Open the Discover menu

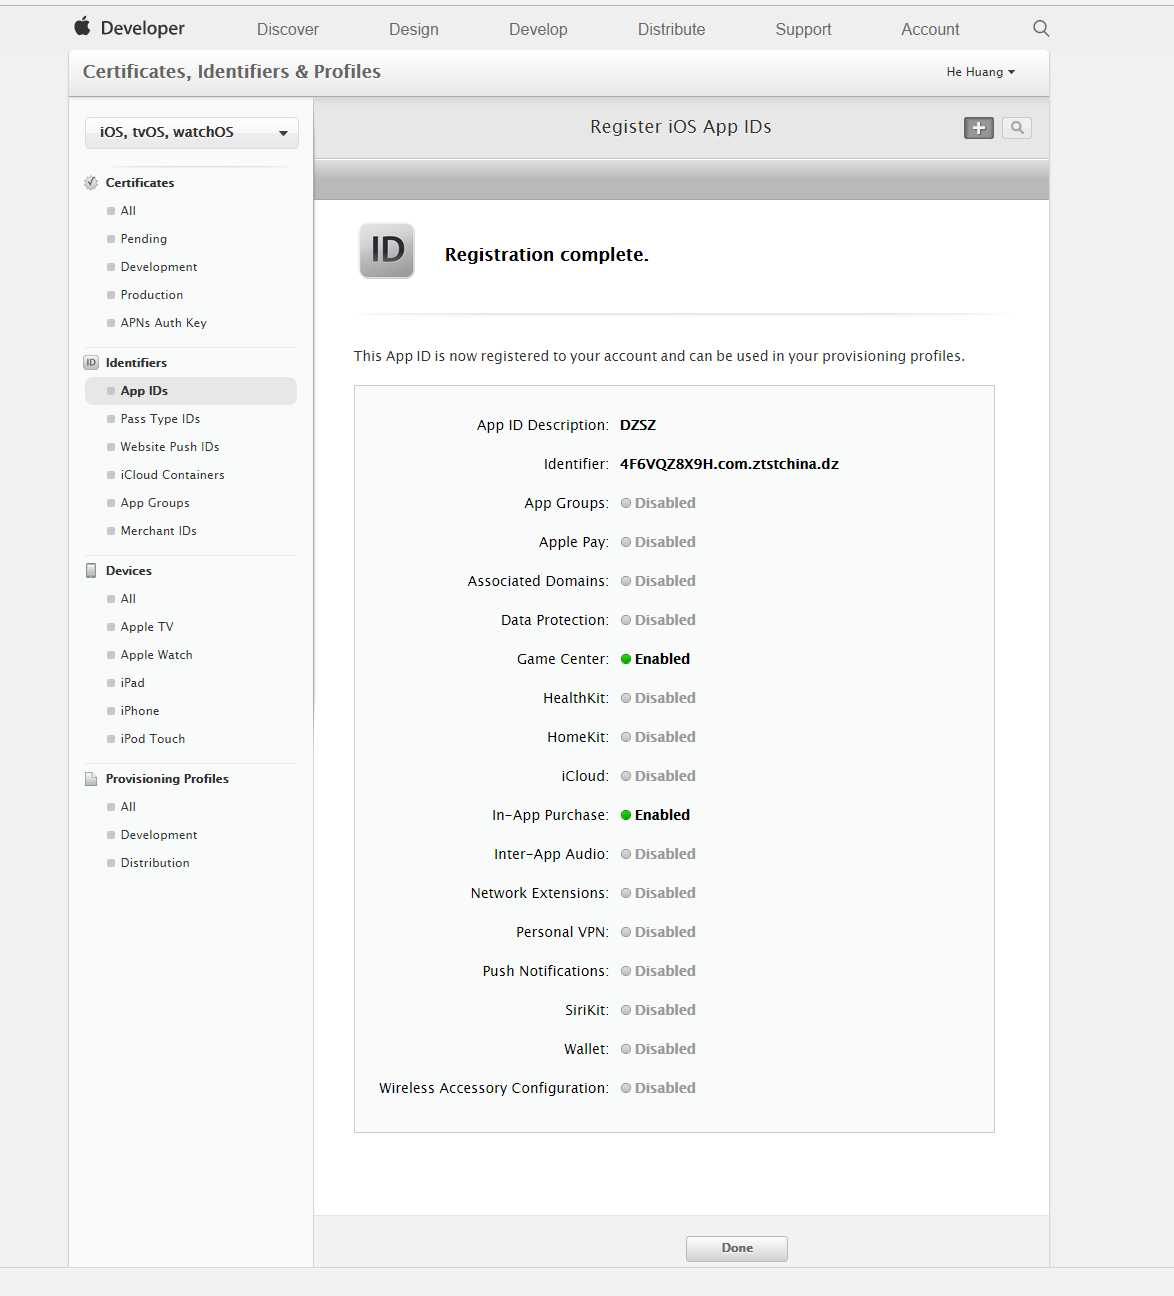288,29
